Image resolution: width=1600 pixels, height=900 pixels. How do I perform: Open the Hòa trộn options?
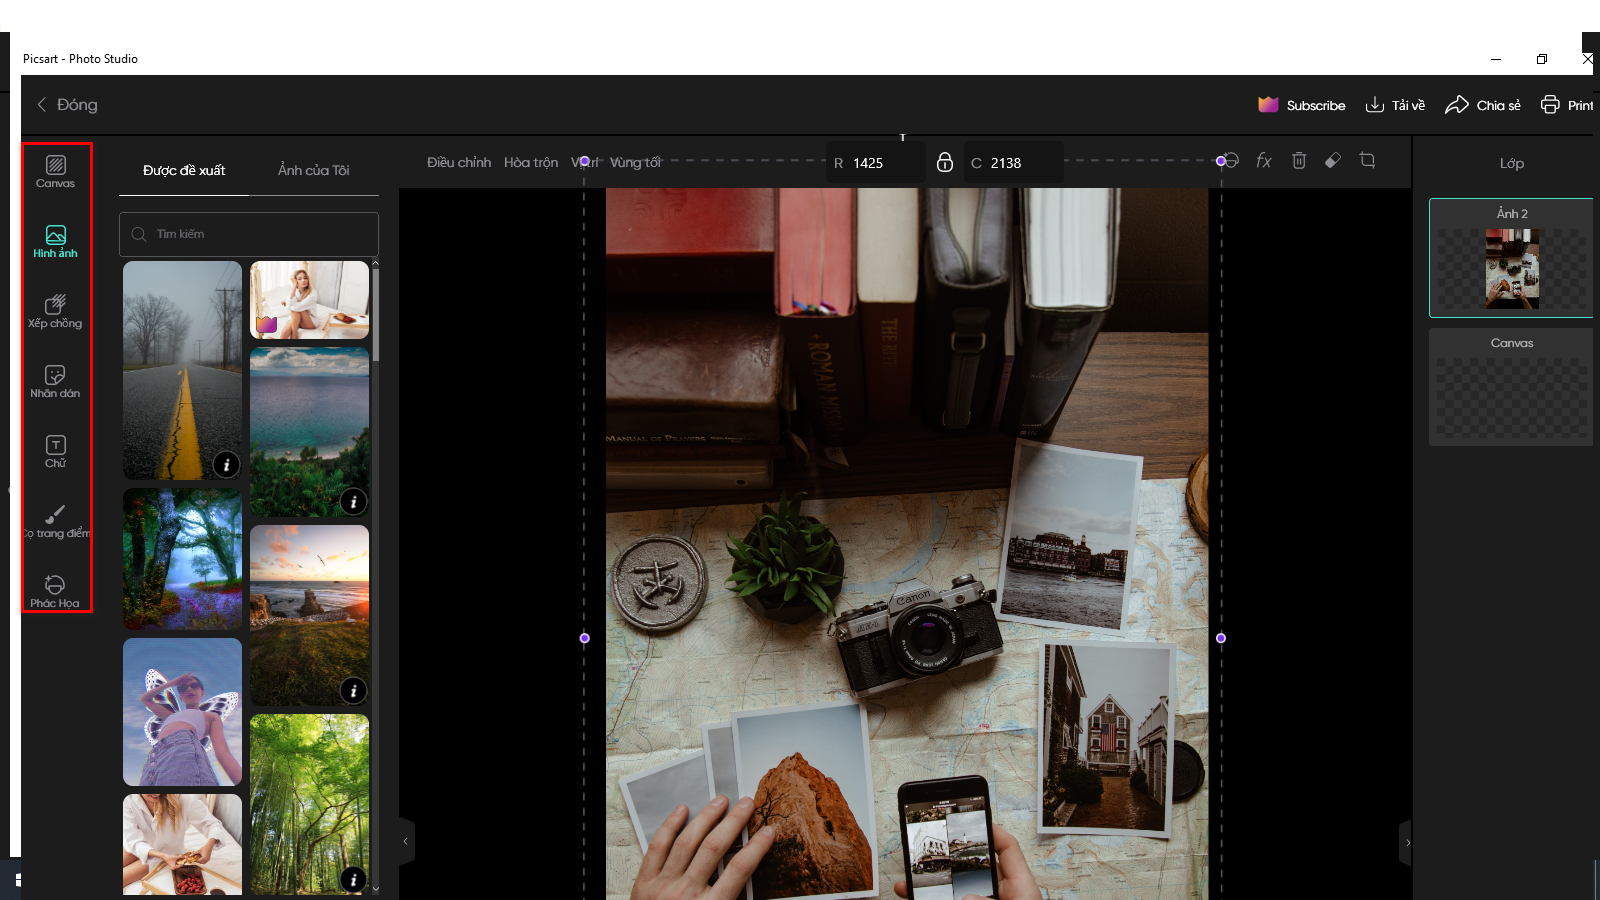tap(530, 162)
